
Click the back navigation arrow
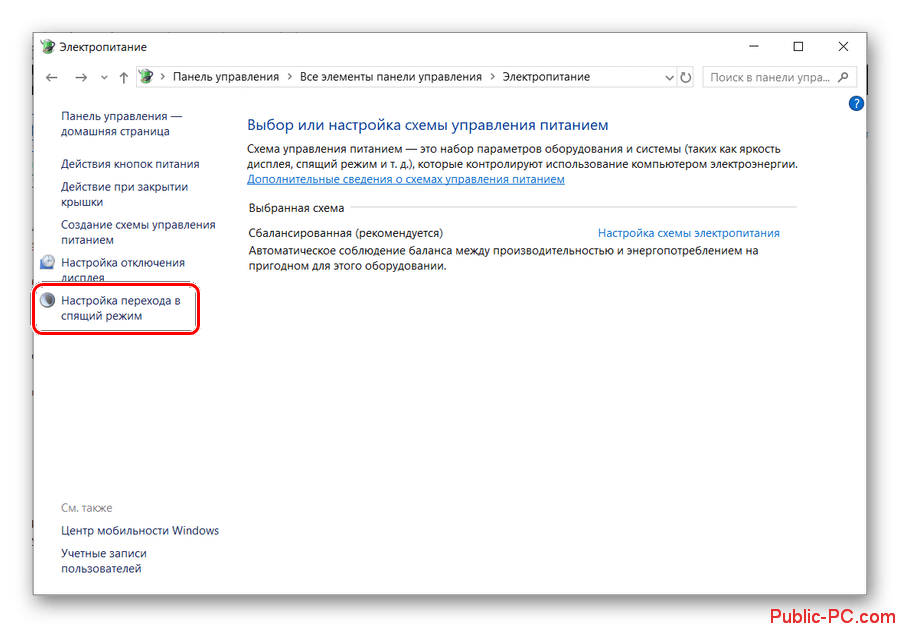point(52,77)
